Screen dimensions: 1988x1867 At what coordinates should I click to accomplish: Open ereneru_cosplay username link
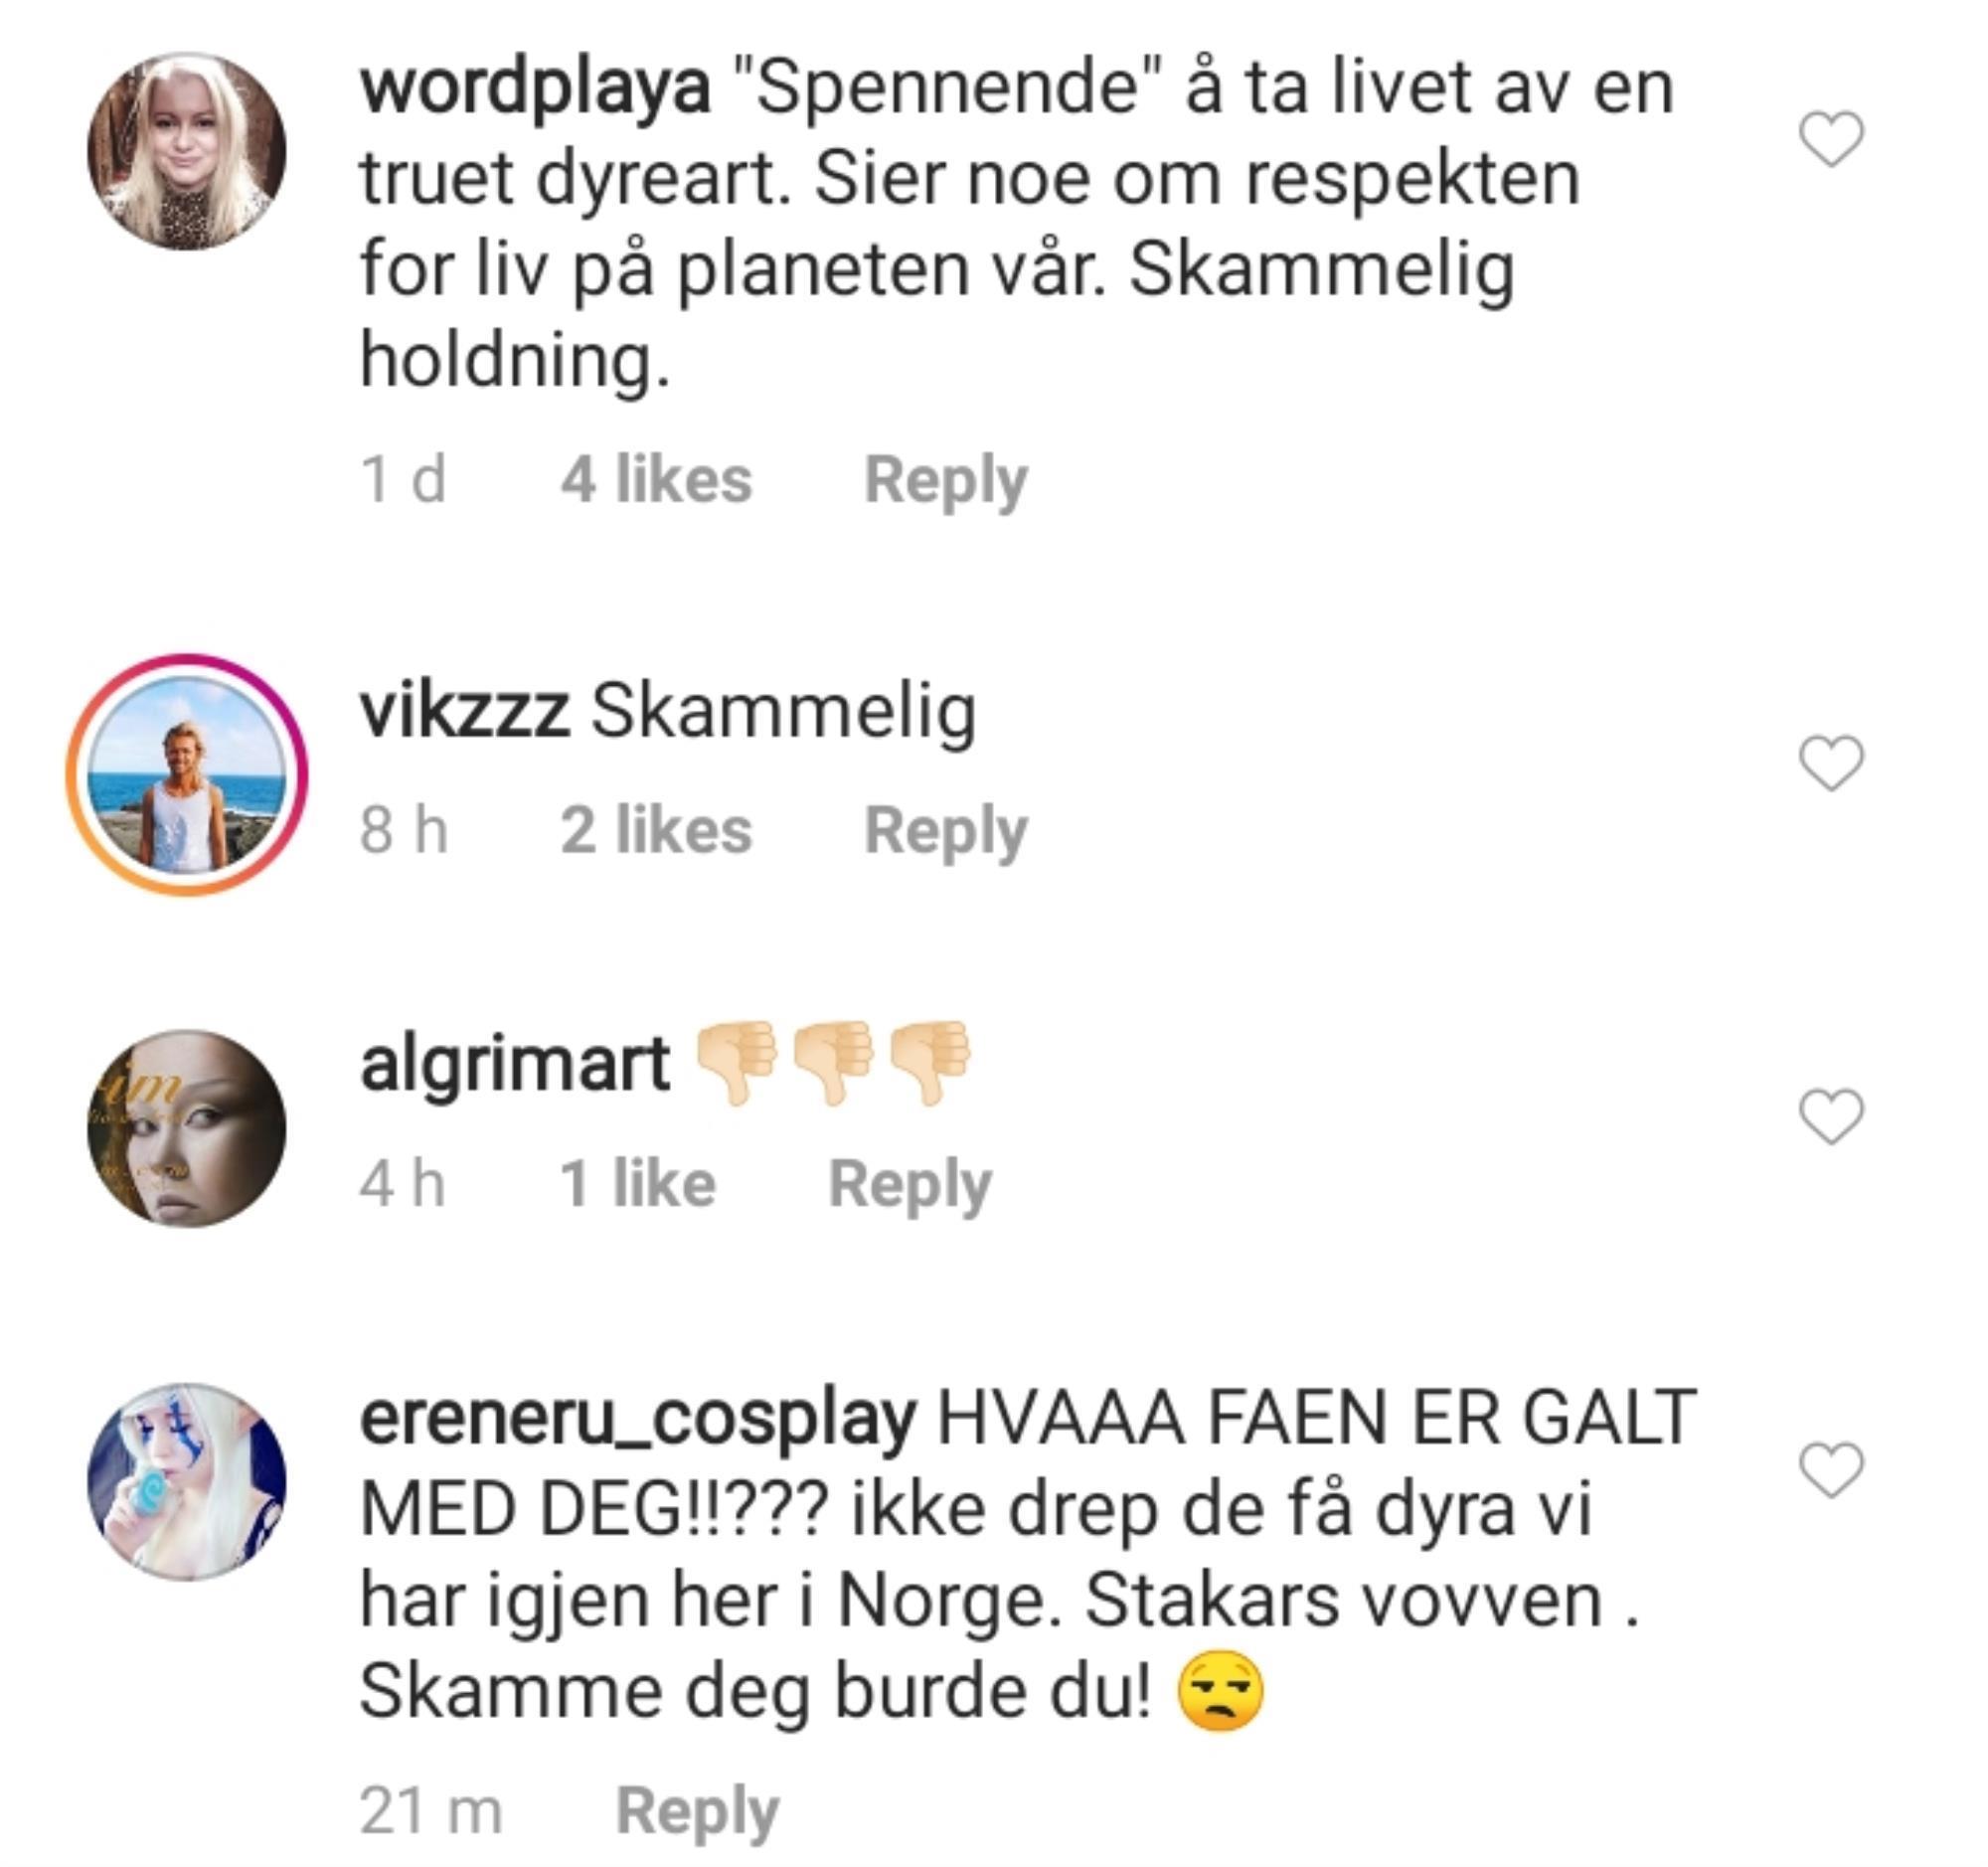pos(637,1418)
